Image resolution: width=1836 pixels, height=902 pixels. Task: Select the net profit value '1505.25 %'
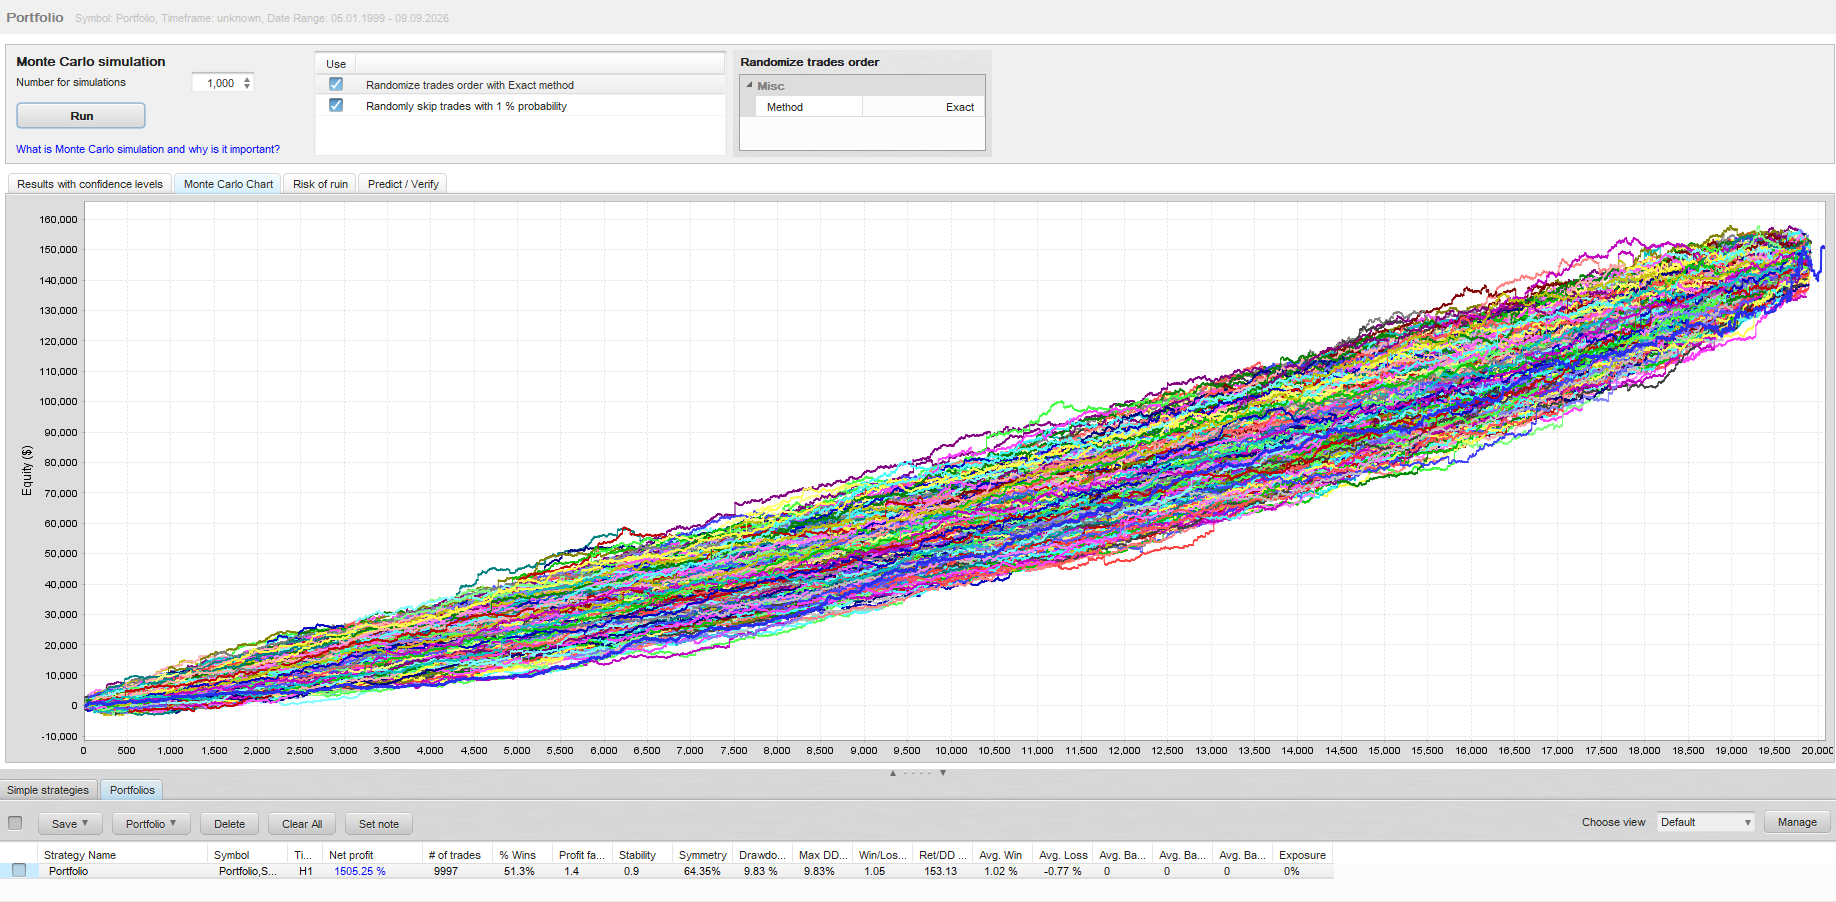pos(360,871)
